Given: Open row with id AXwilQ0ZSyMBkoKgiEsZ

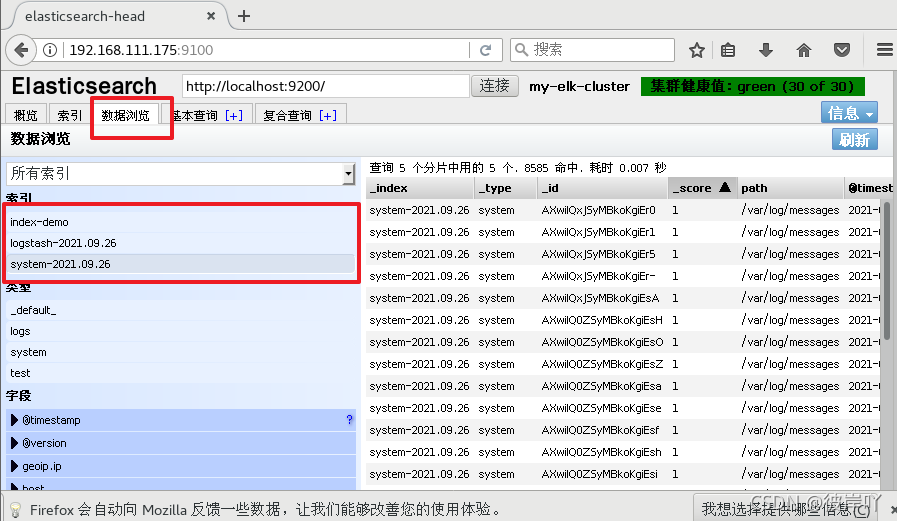Looking at the screenshot, I should [623, 364].
